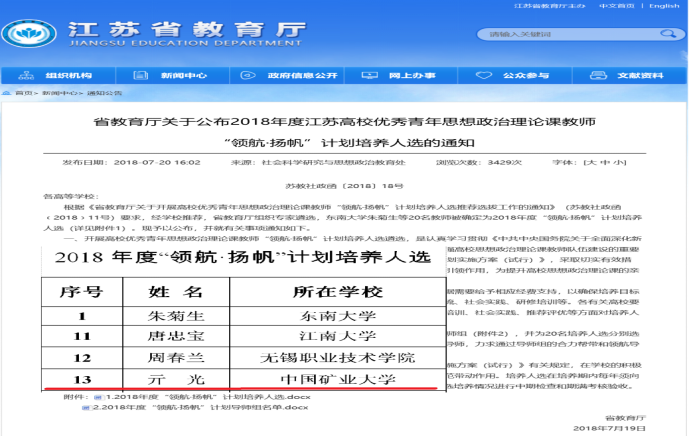The height and width of the screenshot is (436, 689).
Task: Click the 所在学校 column header
Action: click(x=337, y=292)
